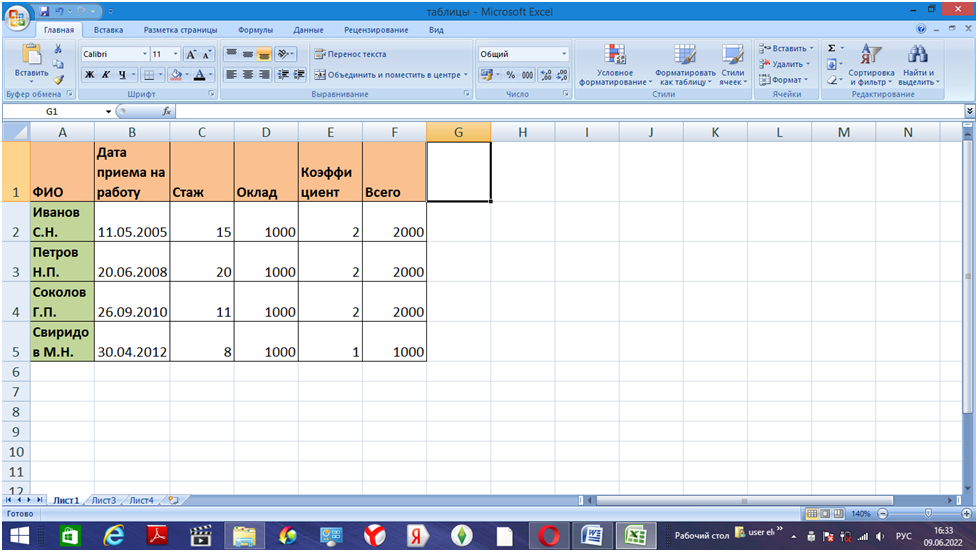Click the AutoSum sigma icon
Viewport: 978px width, 552px height.
point(831,48)
